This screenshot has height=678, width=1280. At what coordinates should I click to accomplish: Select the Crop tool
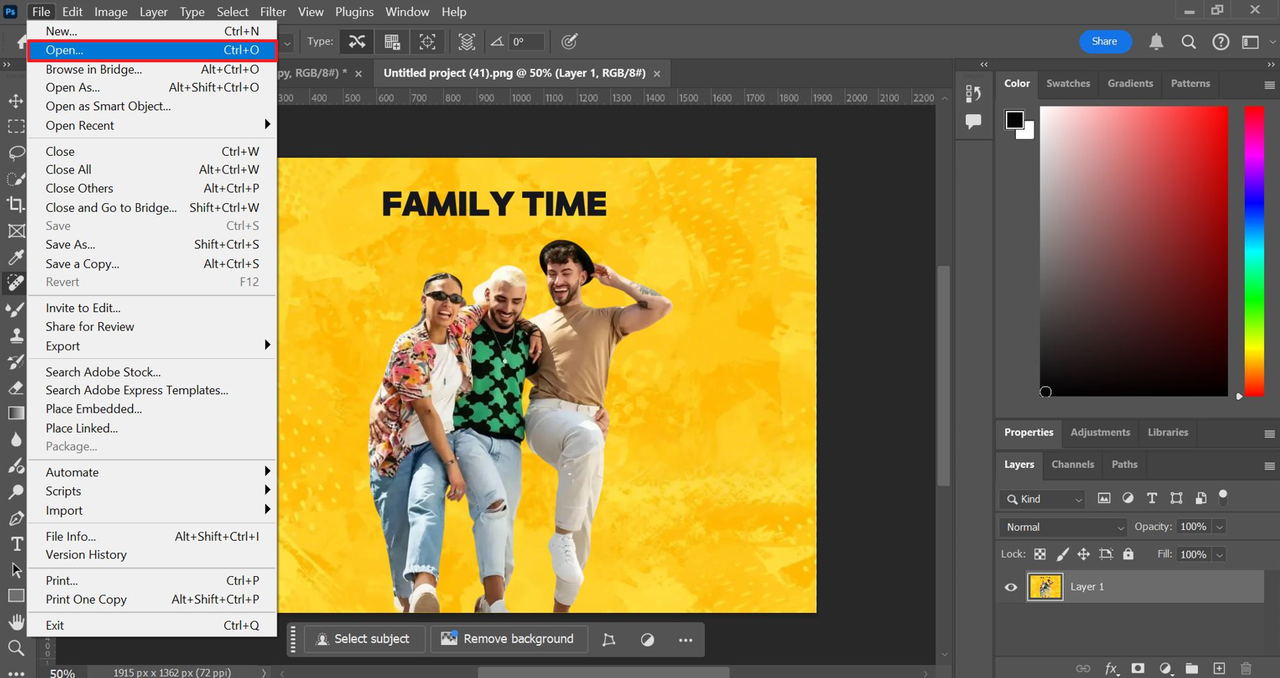pos(16,204)
